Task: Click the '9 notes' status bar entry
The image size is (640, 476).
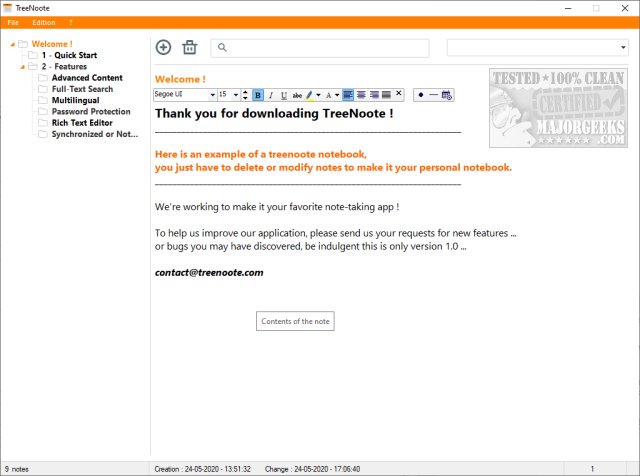Action: 17,469
